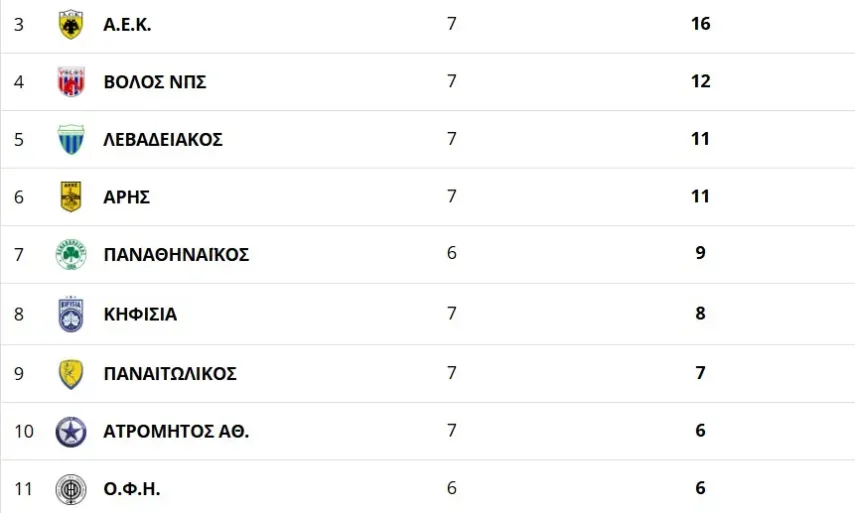Open the ΑΤΡΟΜΗΤΟΣ ΑΘ. team name link
The height and width of the screenshot is (513, 855).
(x=176, y=431)
